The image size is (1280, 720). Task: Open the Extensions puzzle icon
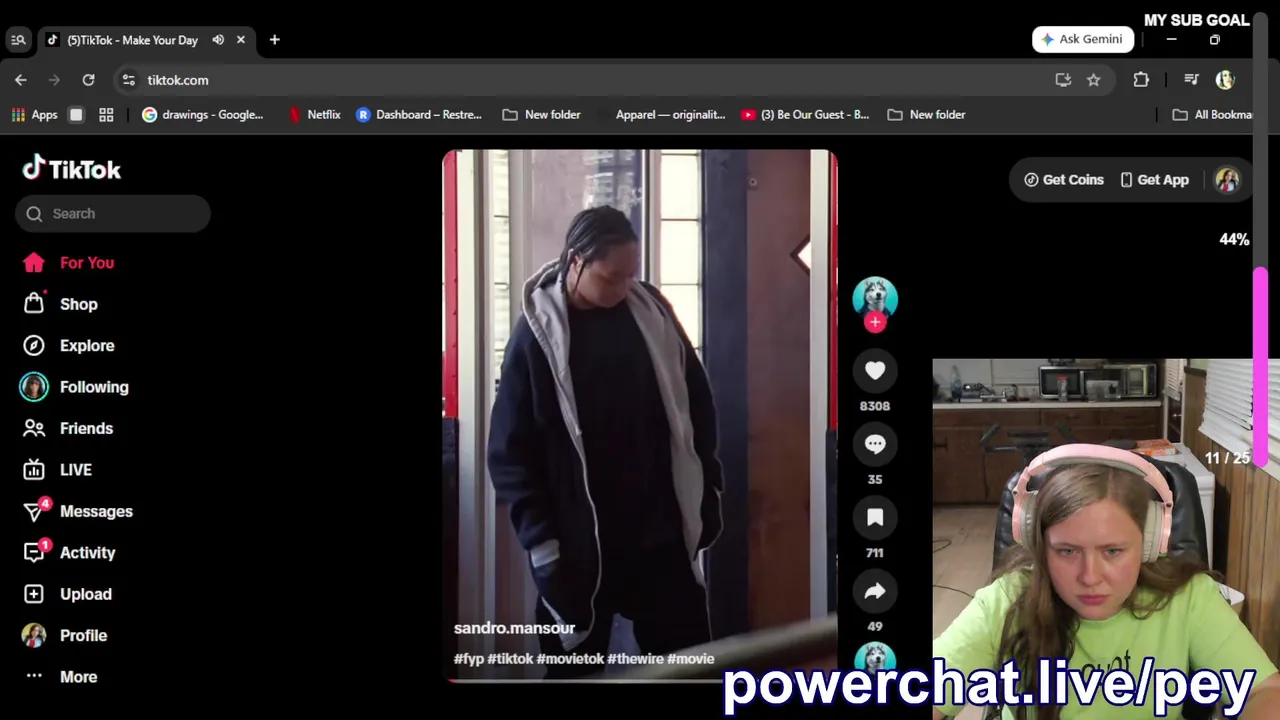click(x=1141, y=80)
